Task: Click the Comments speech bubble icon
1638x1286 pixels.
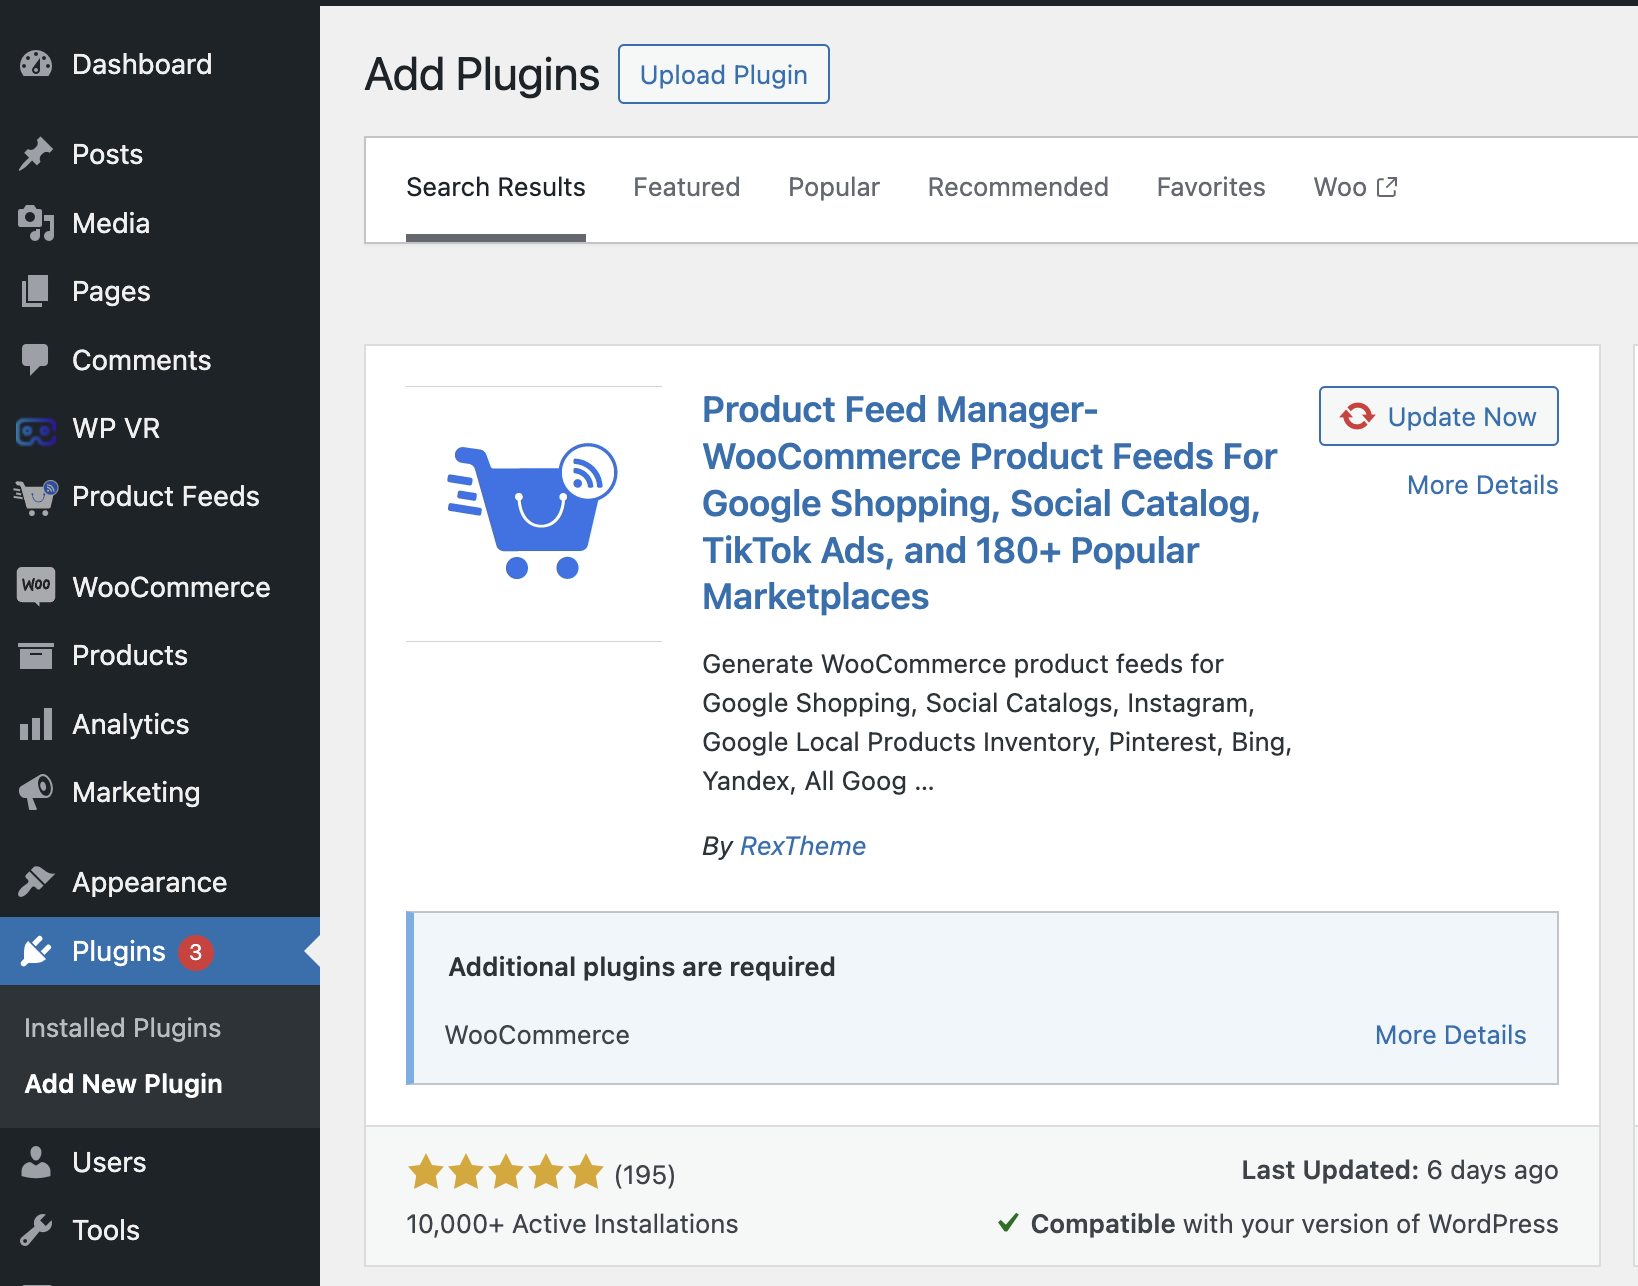Action: coord(36,360)
